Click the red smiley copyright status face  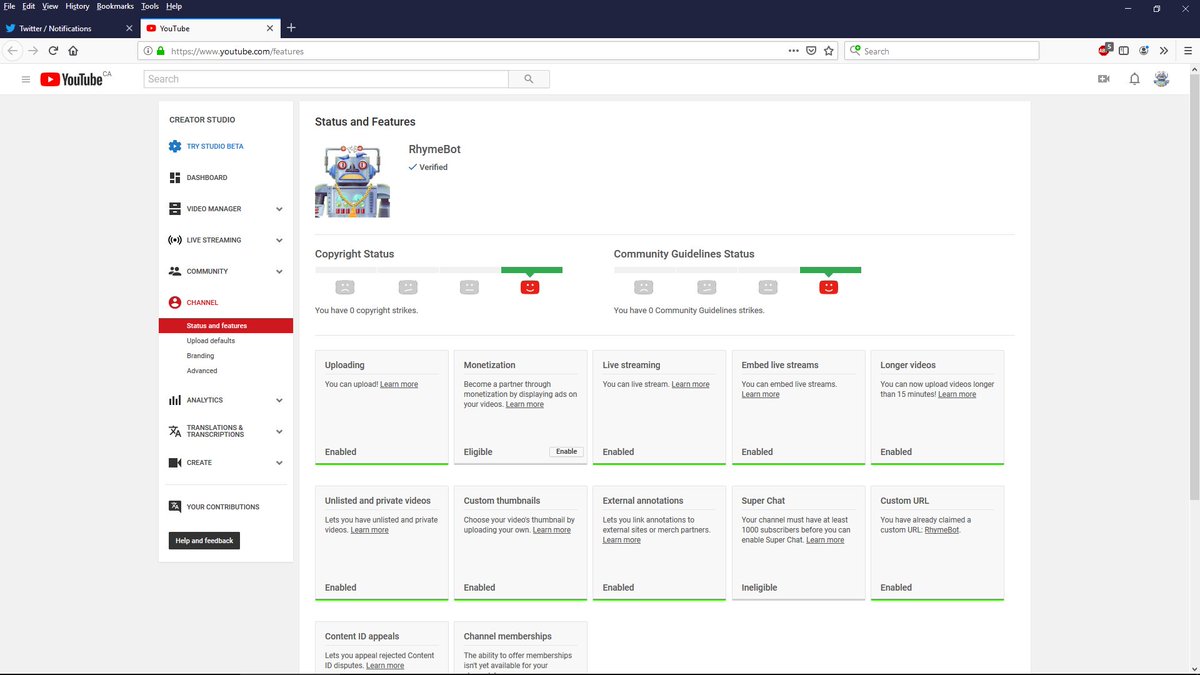(530, 287)
